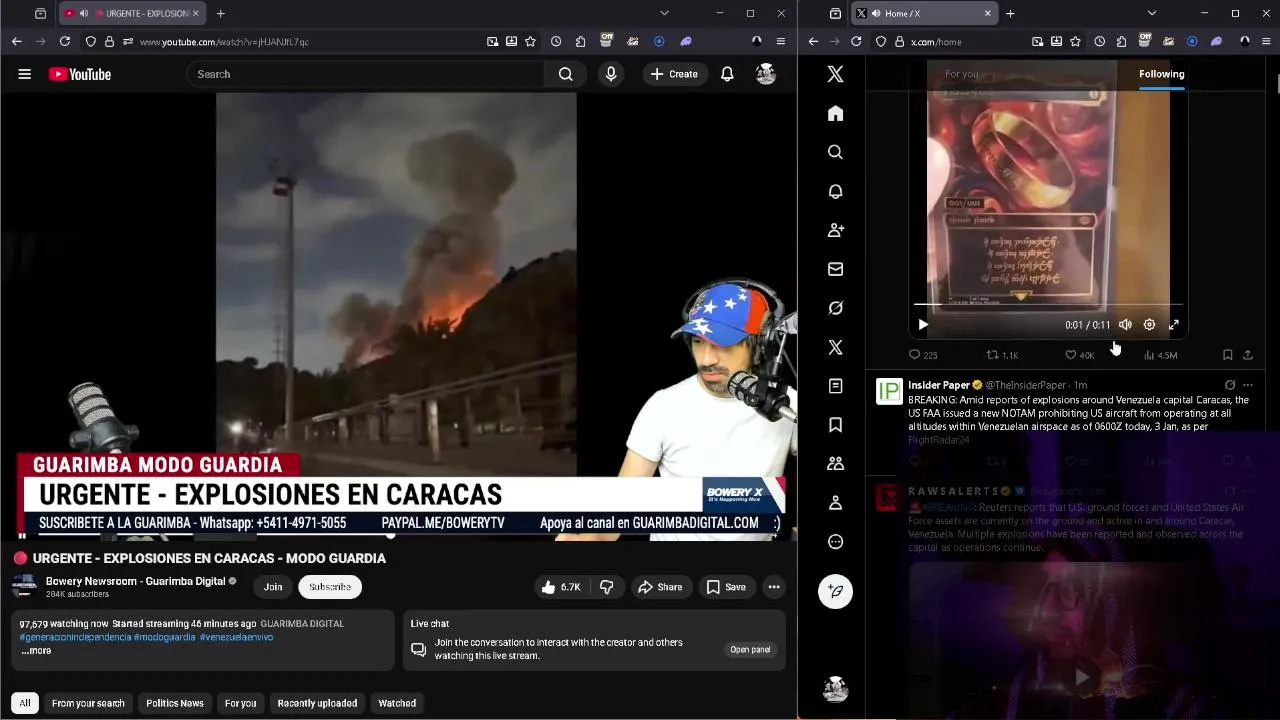Reply to the post with 225 replies
The height and width of the screenshot is (720, 1280).
pyautogui.click(x=922, y=355)
